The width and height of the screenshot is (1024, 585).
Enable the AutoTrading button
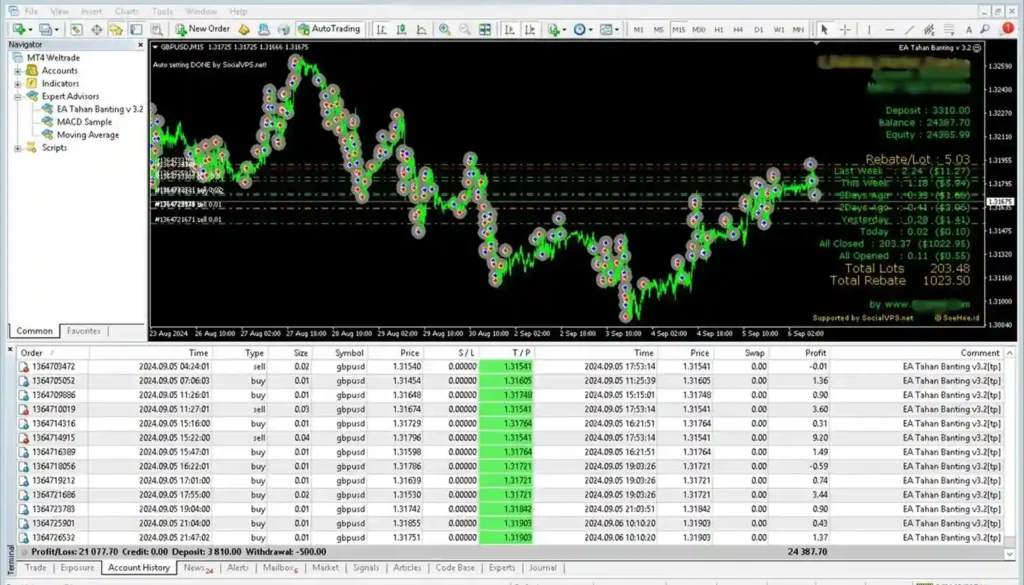click(330, 29)
